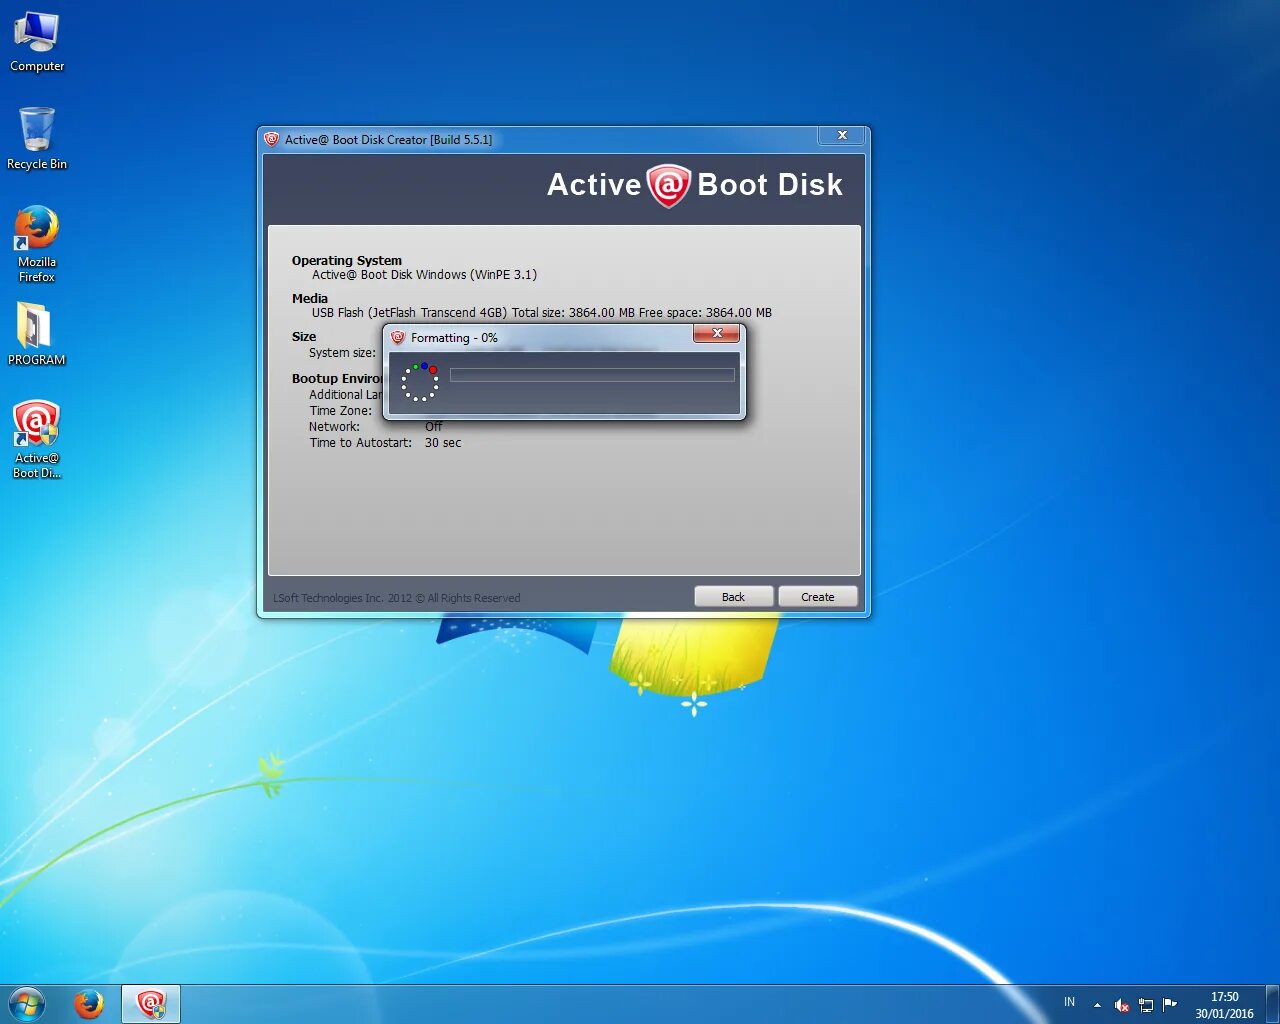Launch Mozilla Firefox desktop shortcut

coord(37,245)
